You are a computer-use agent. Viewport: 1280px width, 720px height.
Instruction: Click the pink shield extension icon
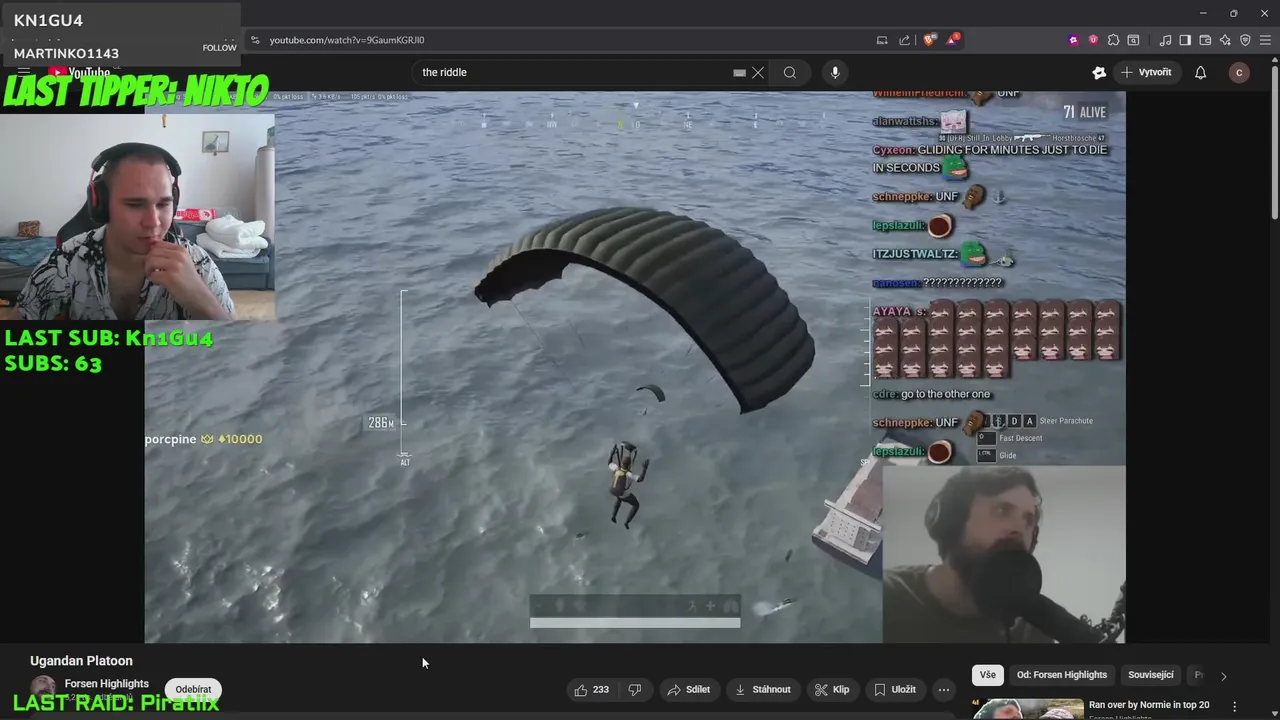[1093, 40]
